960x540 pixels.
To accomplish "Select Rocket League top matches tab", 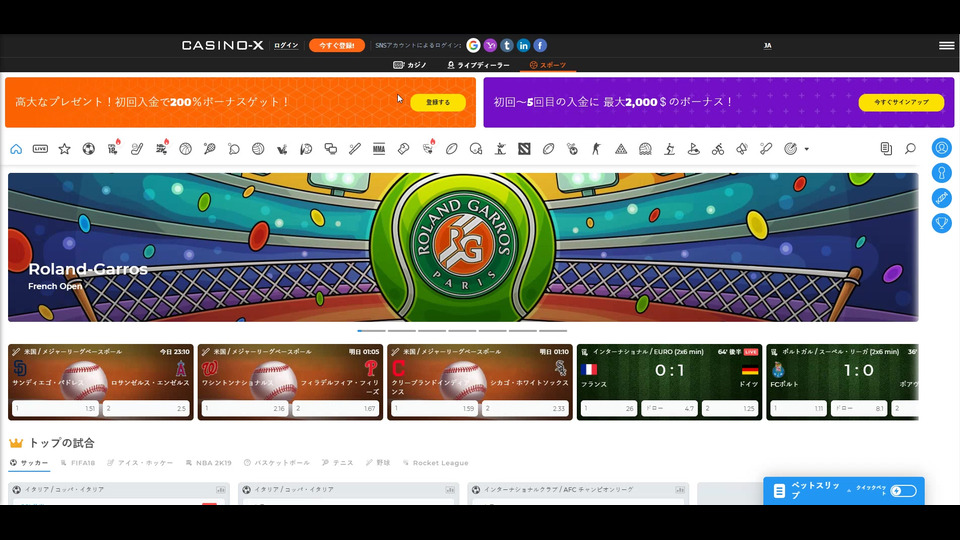I will (x=435, y=463).
